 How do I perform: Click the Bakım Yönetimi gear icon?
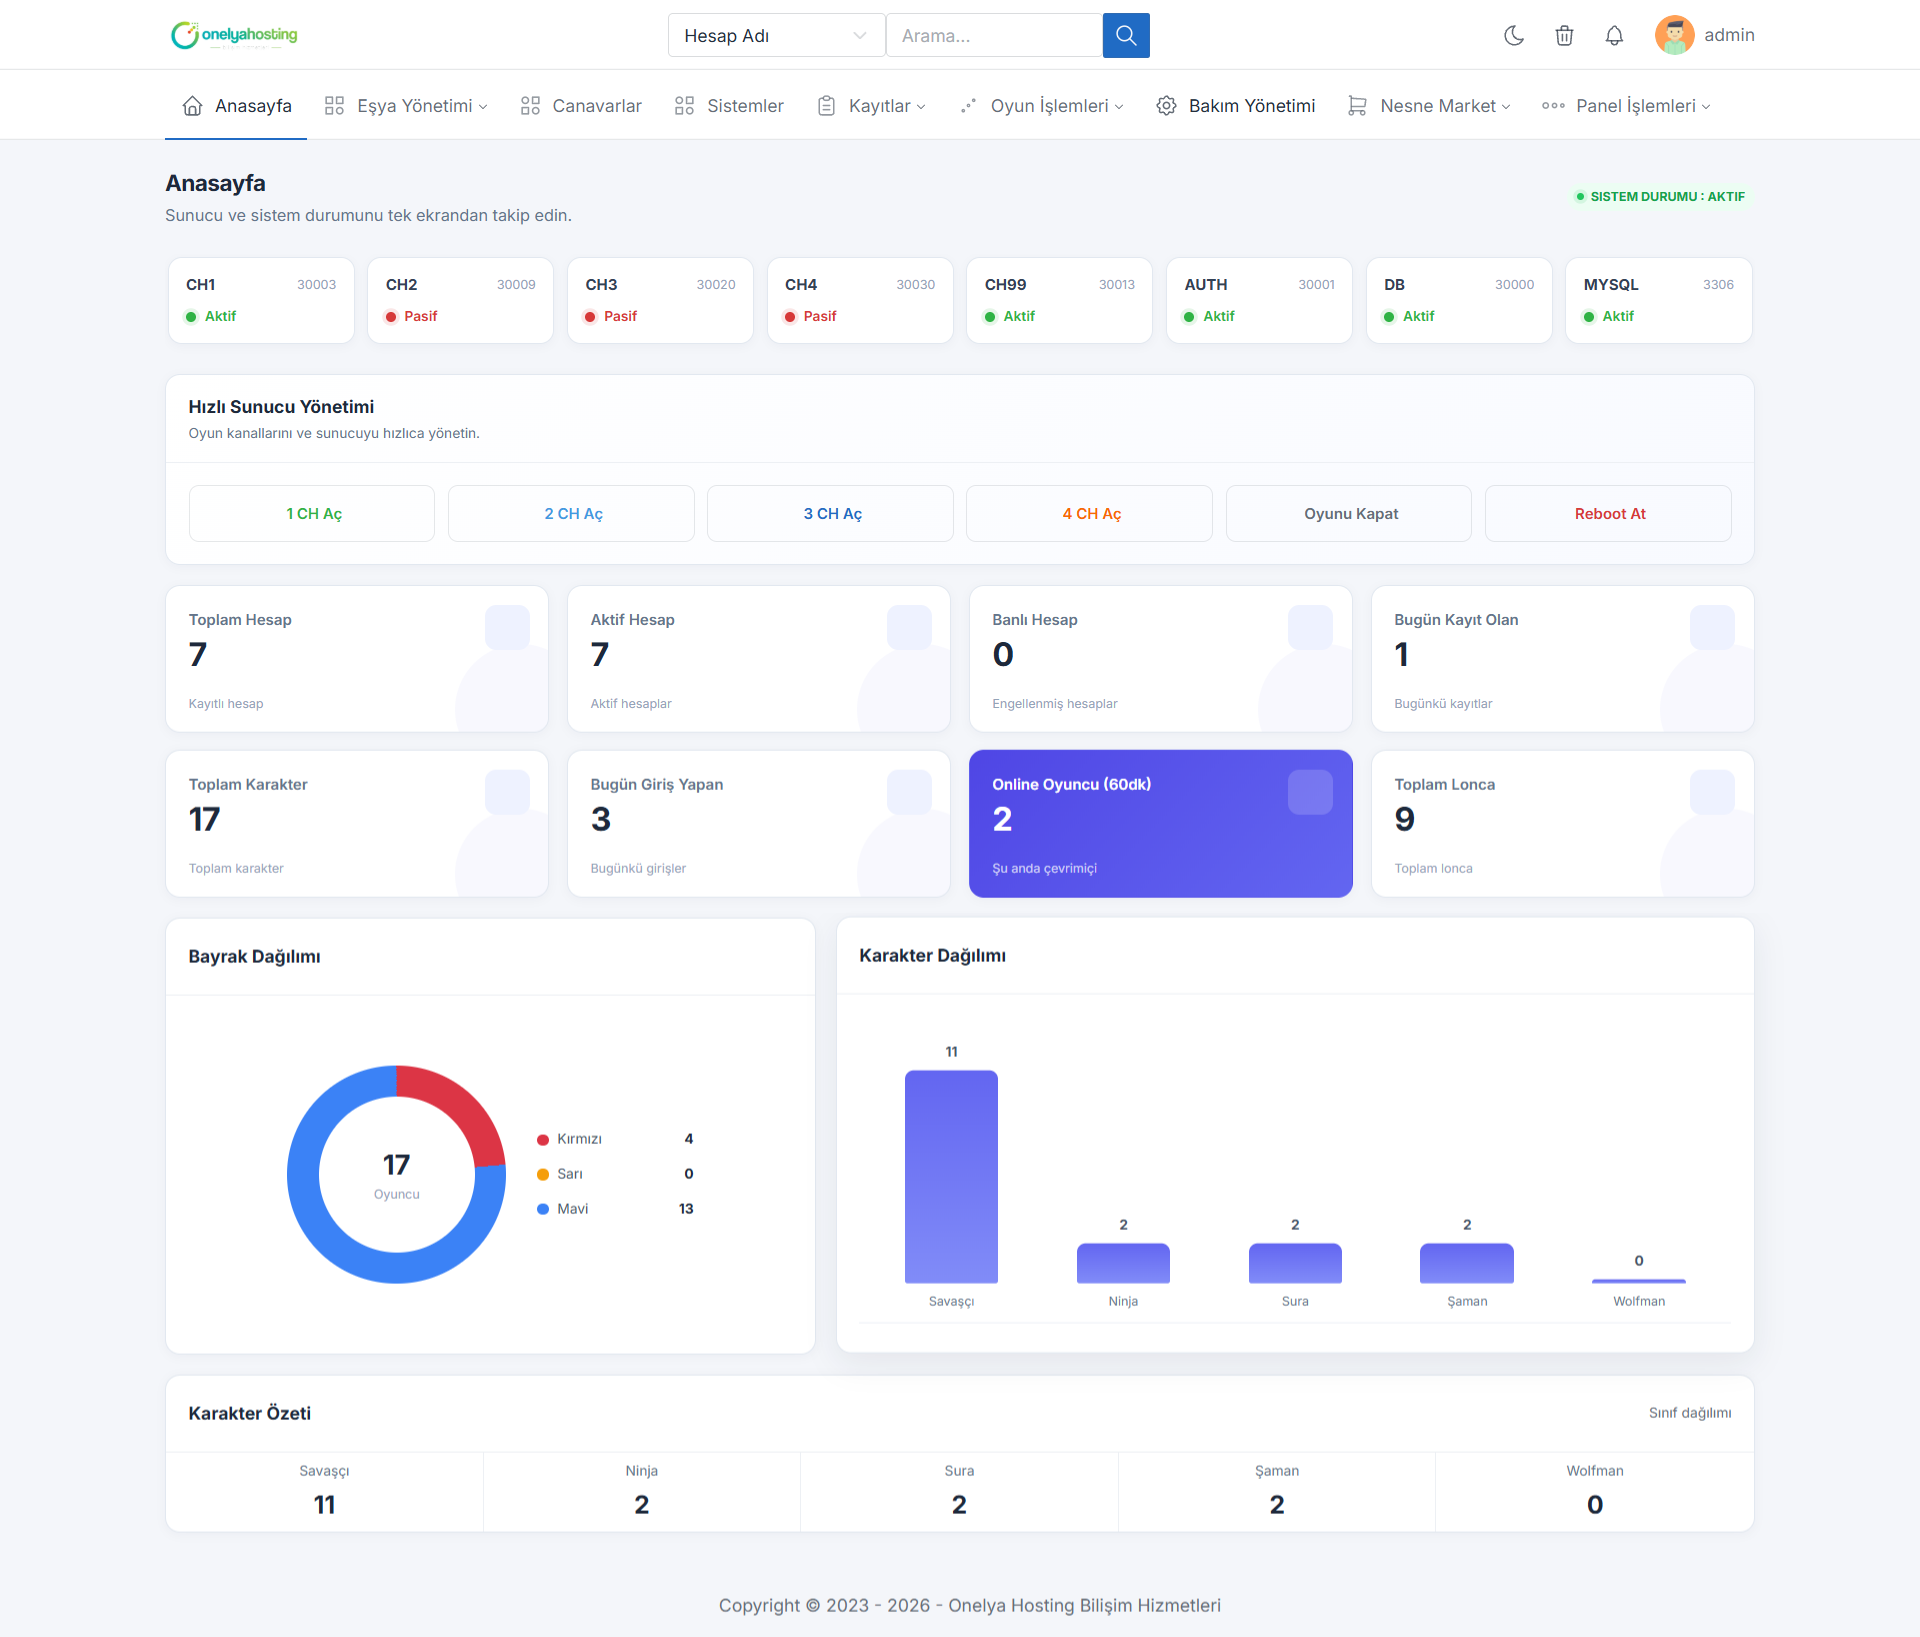pos(1166,106)
